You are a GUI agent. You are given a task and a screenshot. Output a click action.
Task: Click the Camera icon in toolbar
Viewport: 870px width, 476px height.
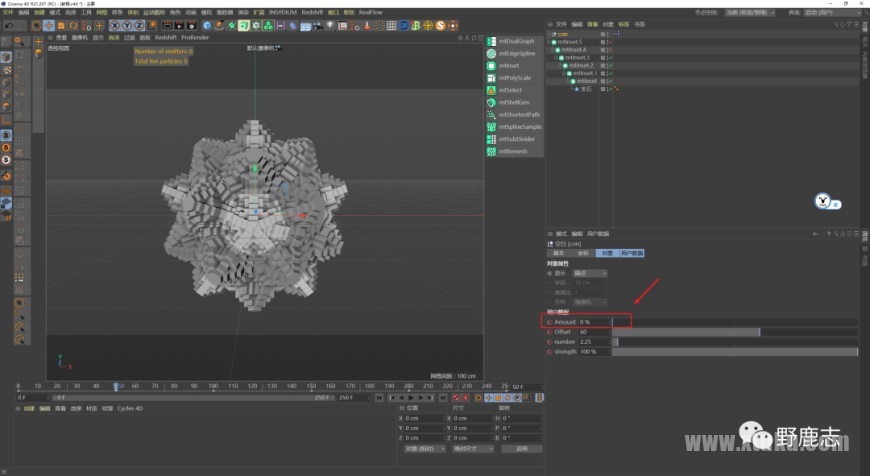point(318,26)
